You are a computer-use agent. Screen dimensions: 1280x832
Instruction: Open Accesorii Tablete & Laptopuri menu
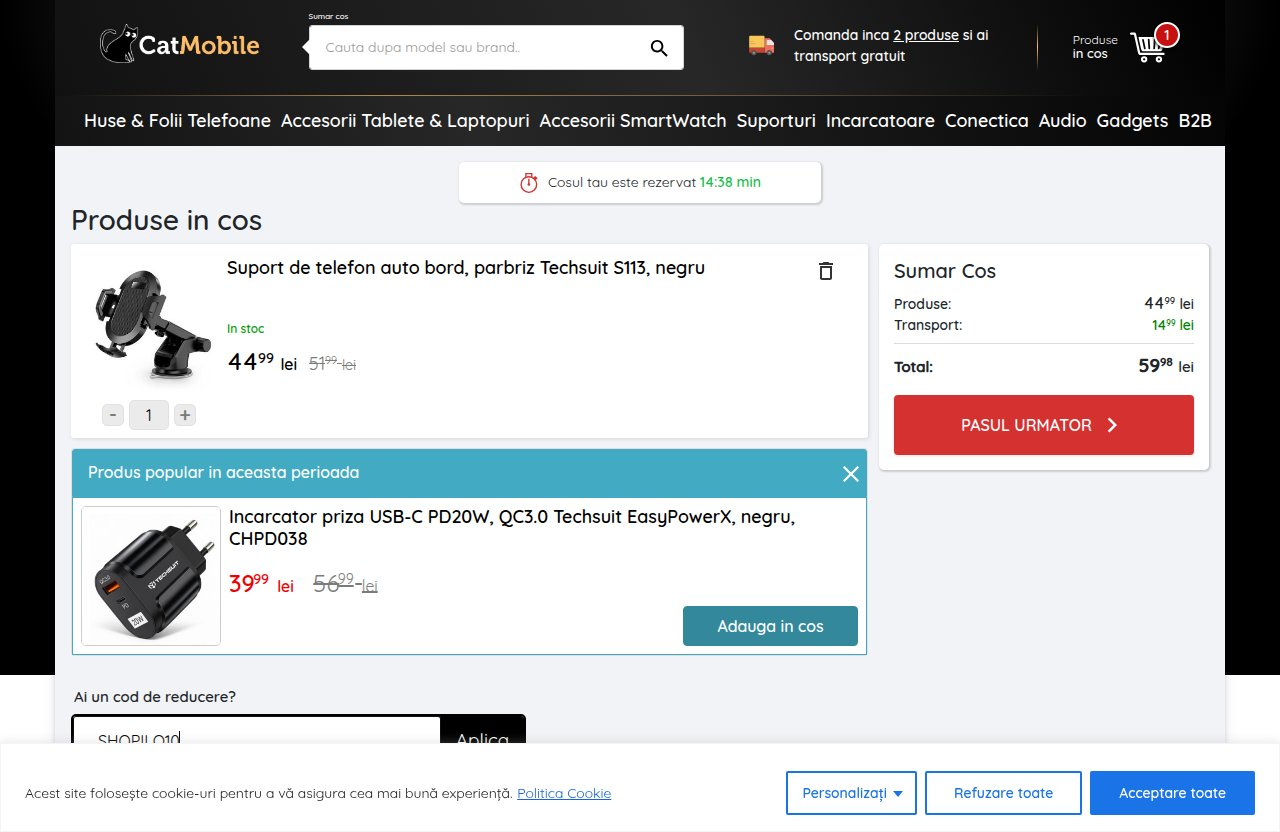405,121
